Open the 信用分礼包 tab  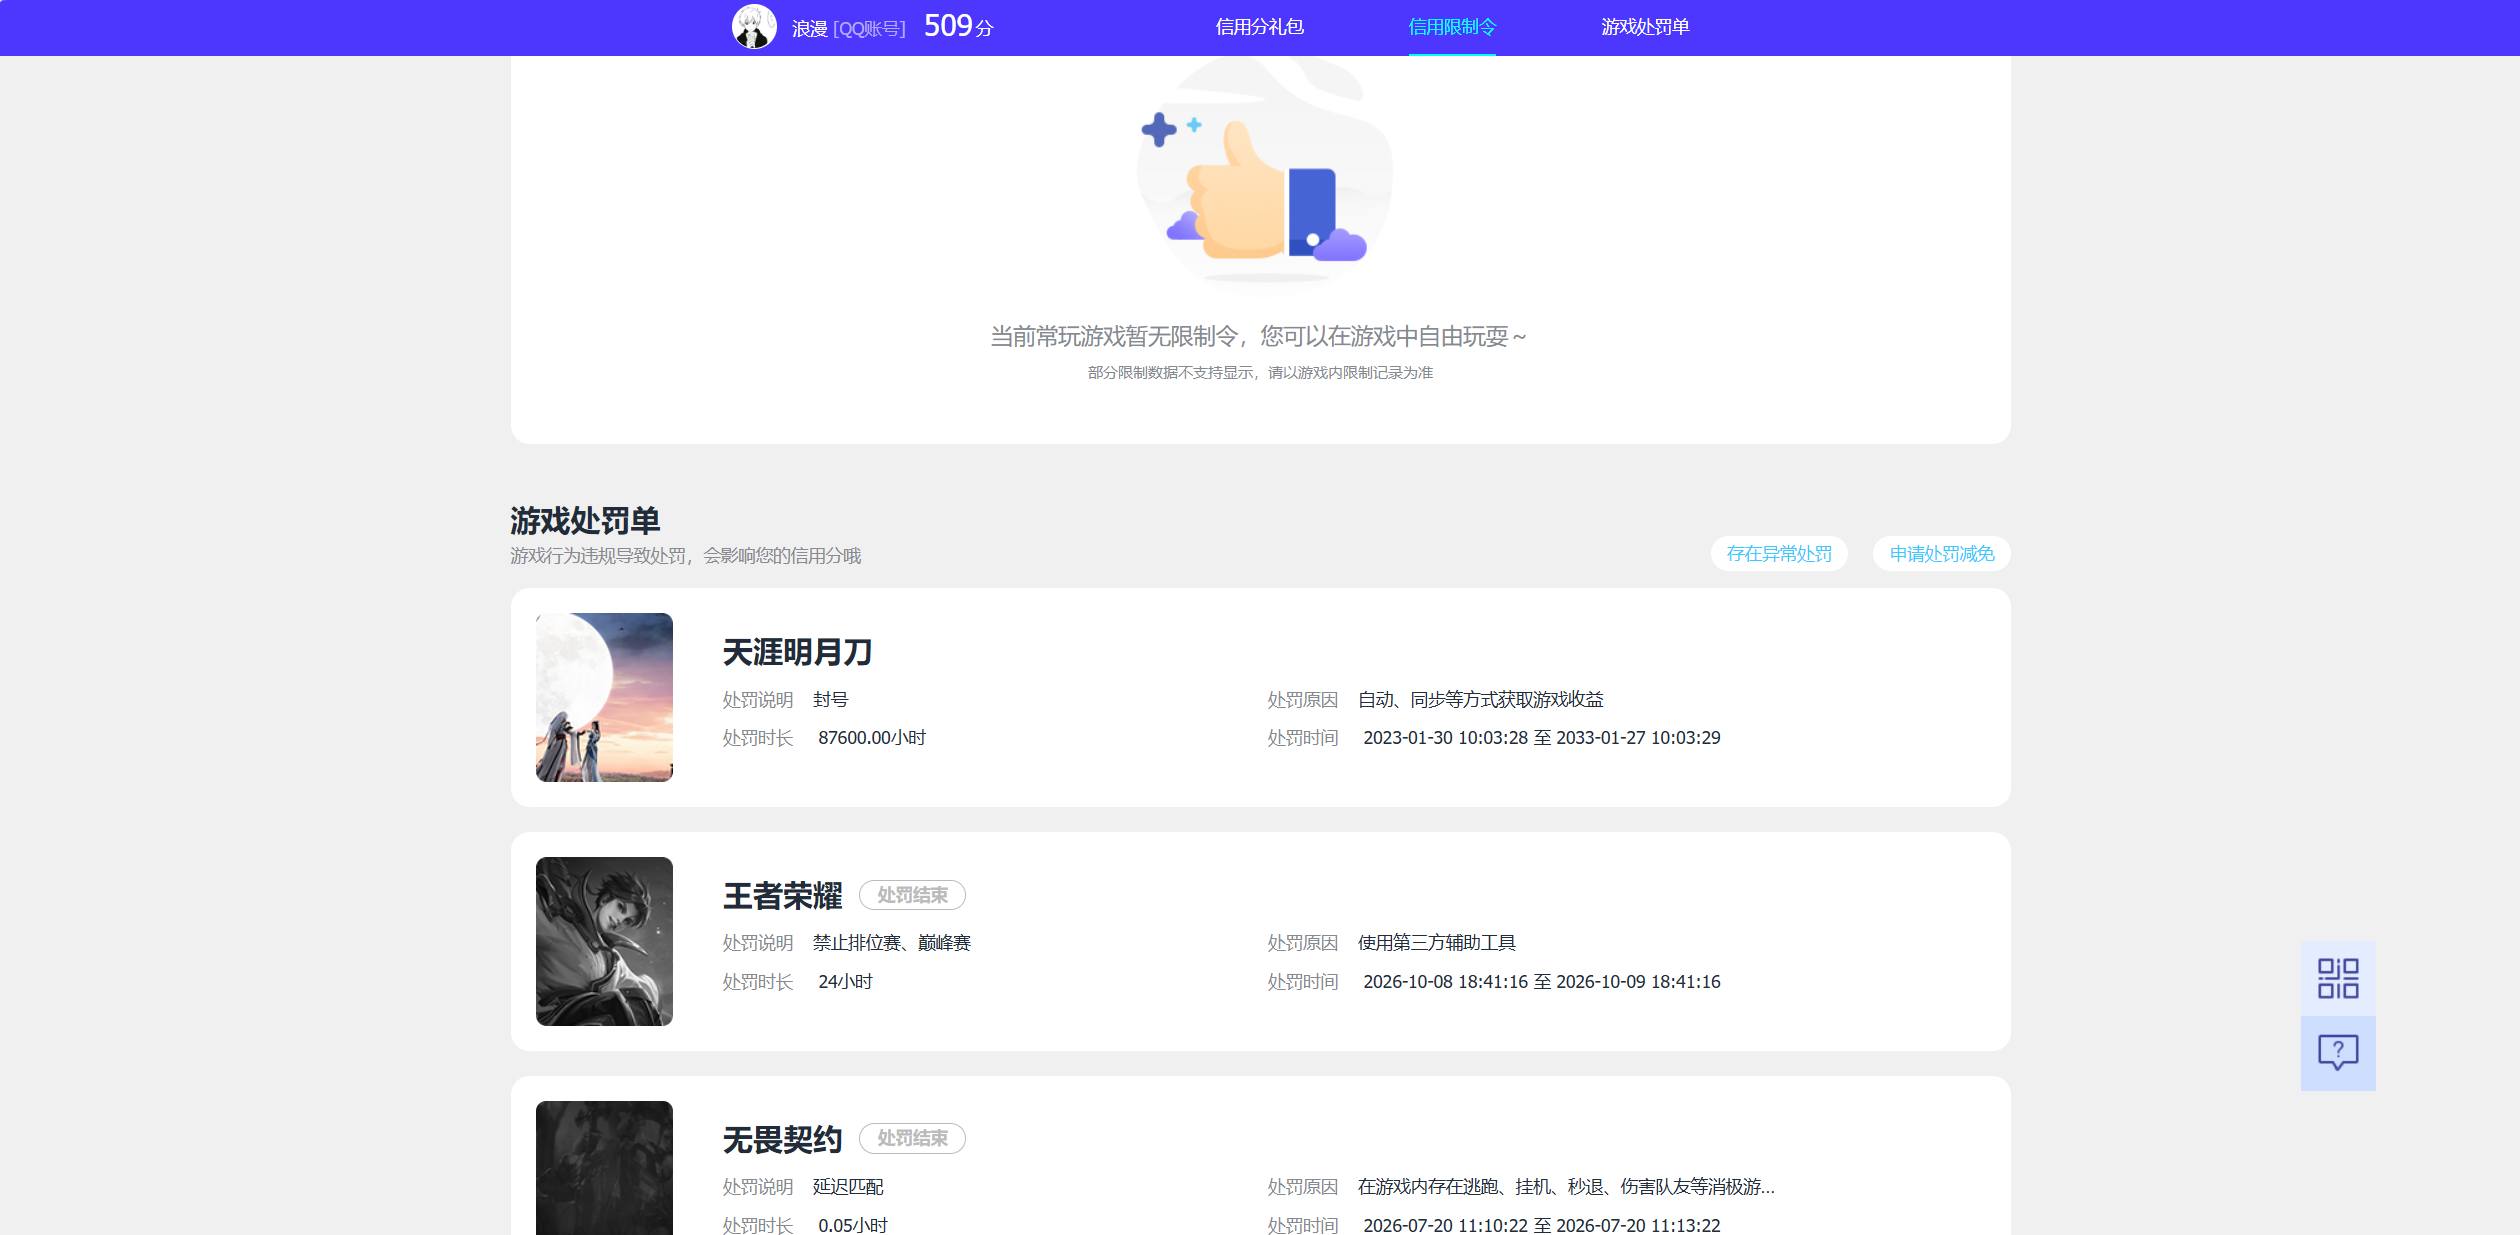click(x=1259, y=27)
